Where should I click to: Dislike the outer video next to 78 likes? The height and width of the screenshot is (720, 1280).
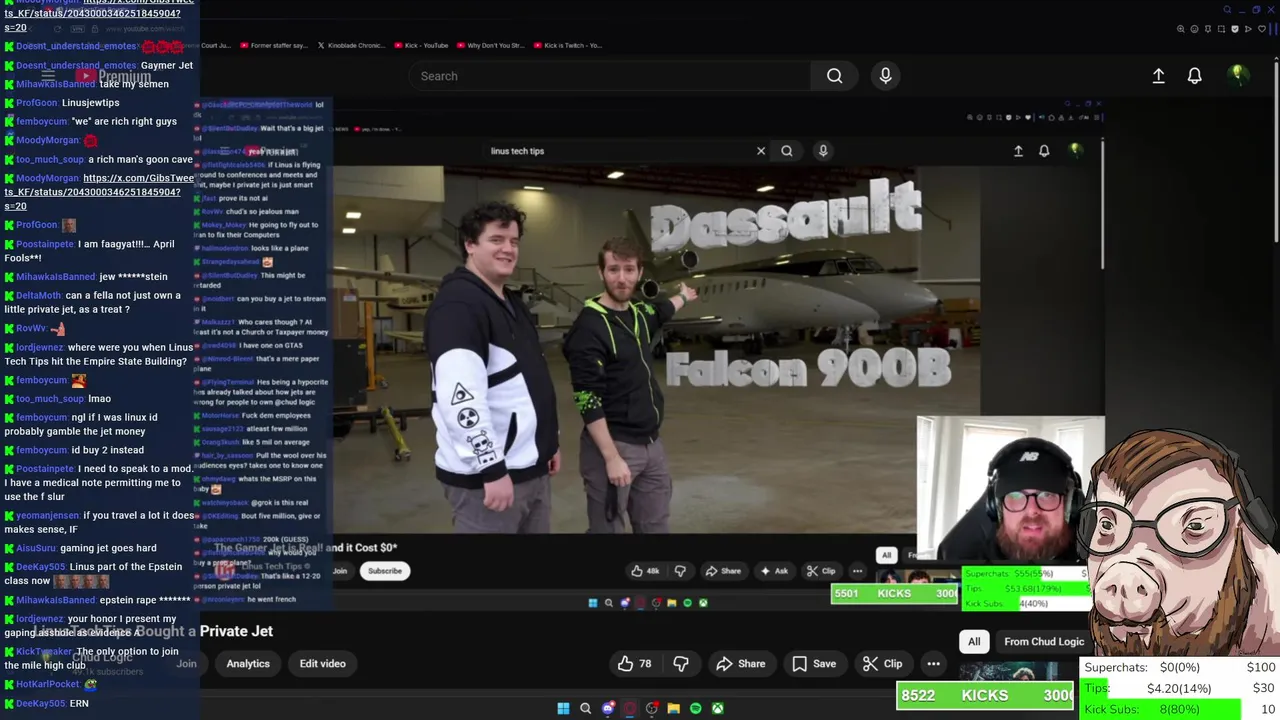[x=681, y=663]
